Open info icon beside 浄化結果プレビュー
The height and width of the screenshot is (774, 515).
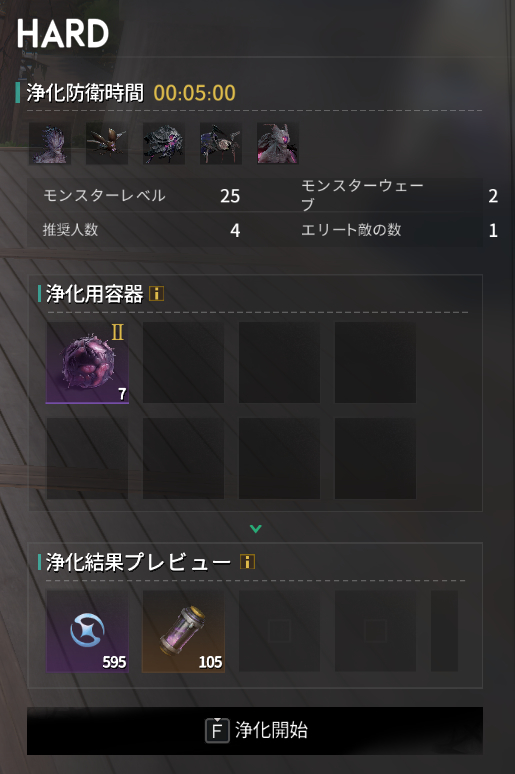tap(247, 562)
